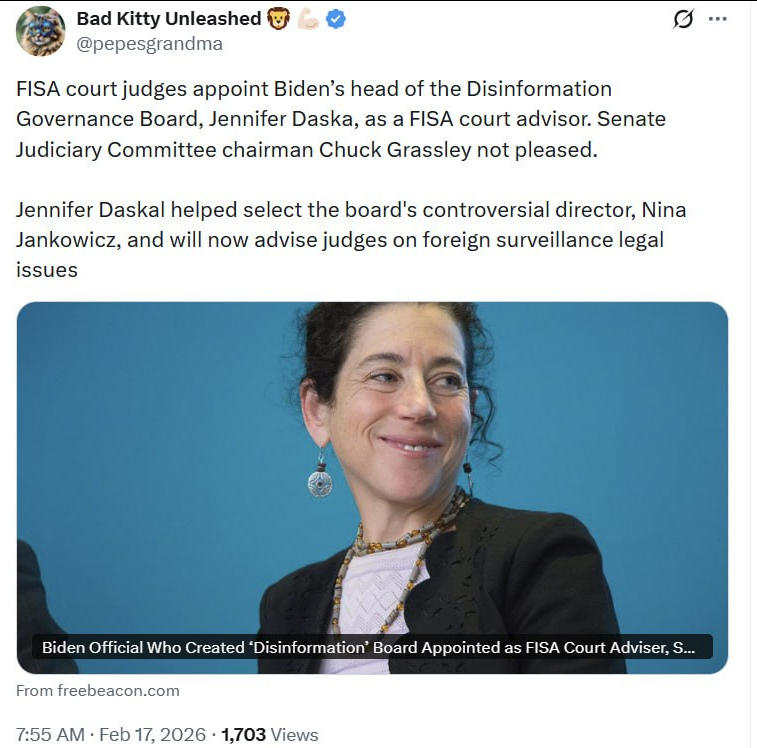
Task: Click the 1,703 view count number
Action: tap(243, 734)
